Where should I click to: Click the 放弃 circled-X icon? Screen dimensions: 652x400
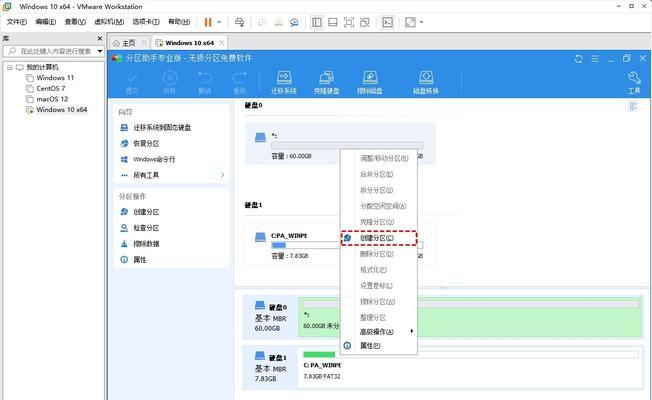(170, 77)
